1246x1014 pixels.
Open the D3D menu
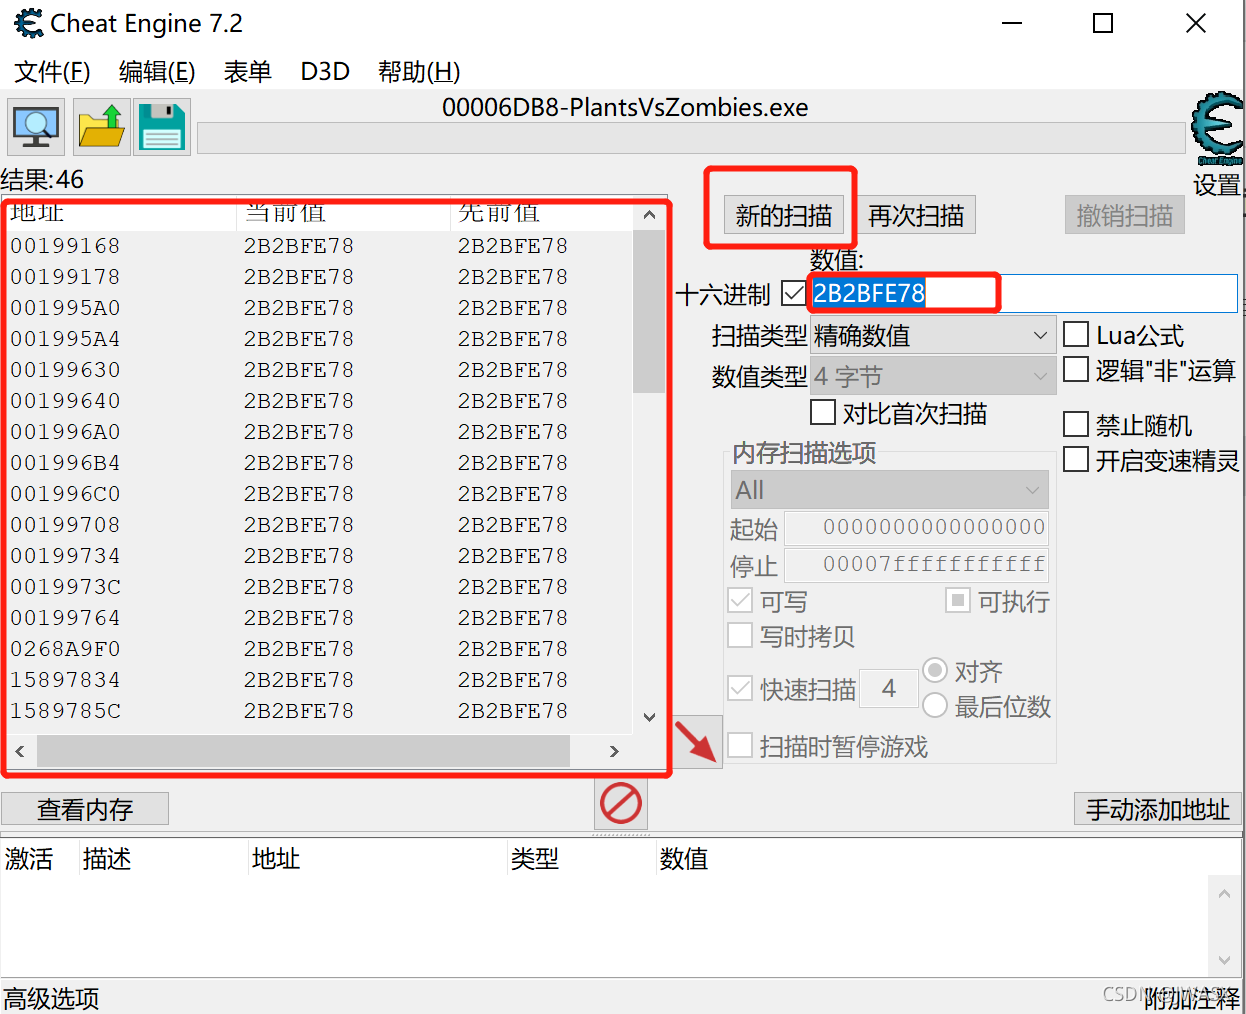(x=325, y=72)
